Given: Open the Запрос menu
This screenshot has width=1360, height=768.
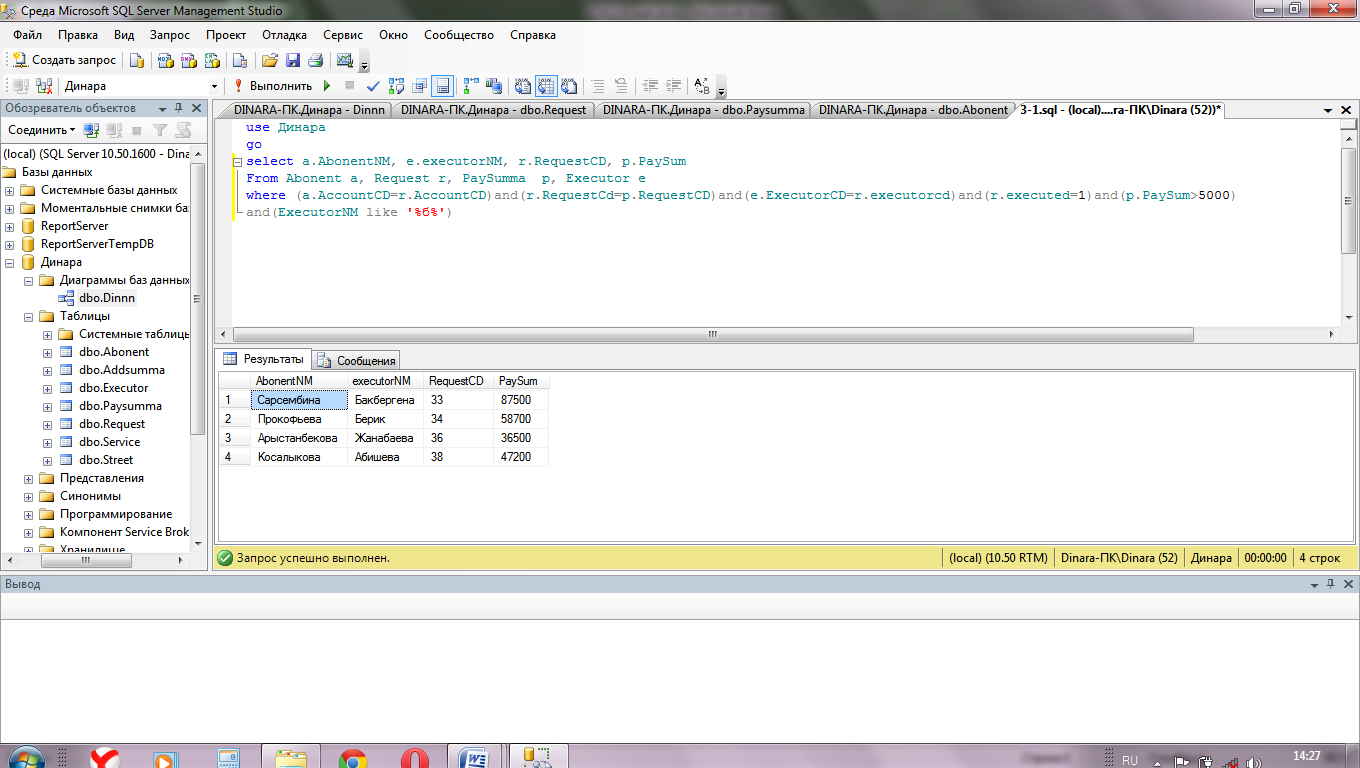Looking at the screenshot, I should (169, 35).
